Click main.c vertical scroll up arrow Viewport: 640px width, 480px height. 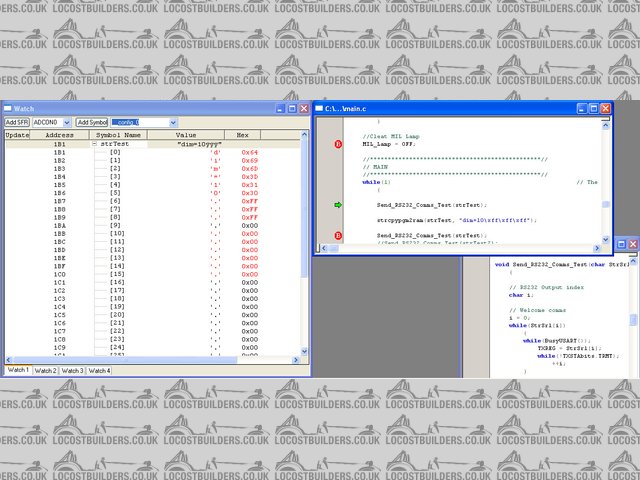[x=606, y=126]
